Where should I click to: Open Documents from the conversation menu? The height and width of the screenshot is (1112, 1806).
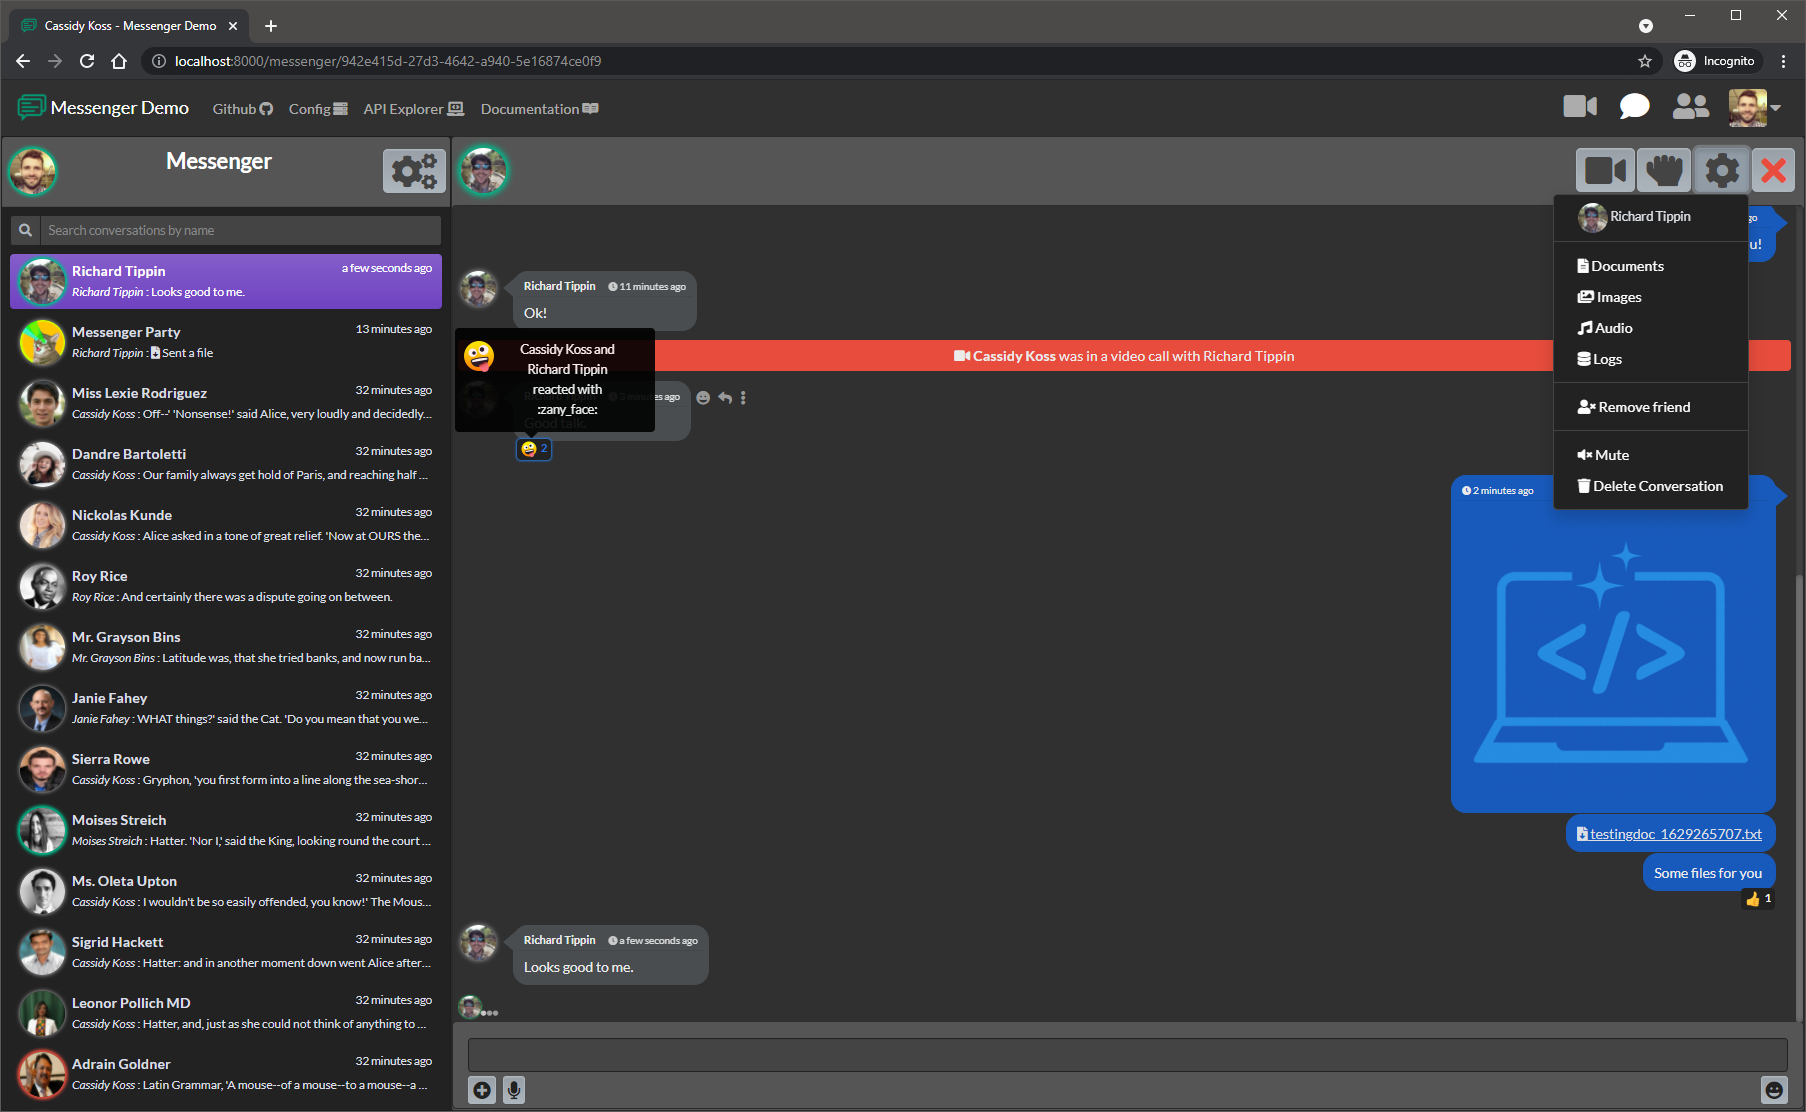(1620, 266)
